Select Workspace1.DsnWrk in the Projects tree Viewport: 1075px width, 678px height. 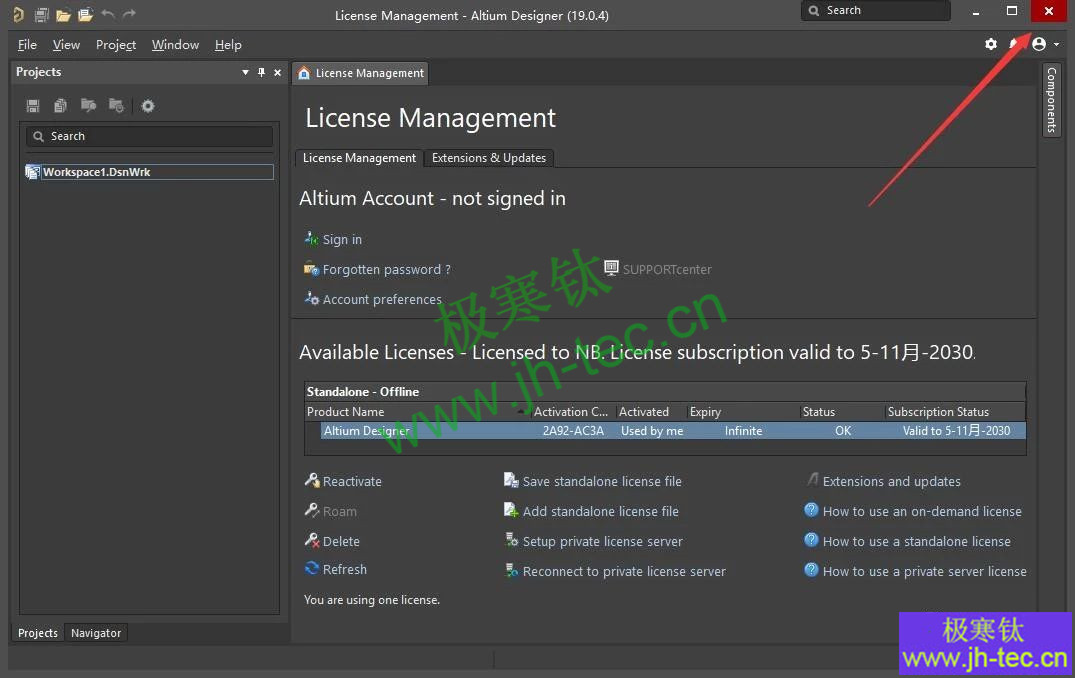click(x=149, y=172)
